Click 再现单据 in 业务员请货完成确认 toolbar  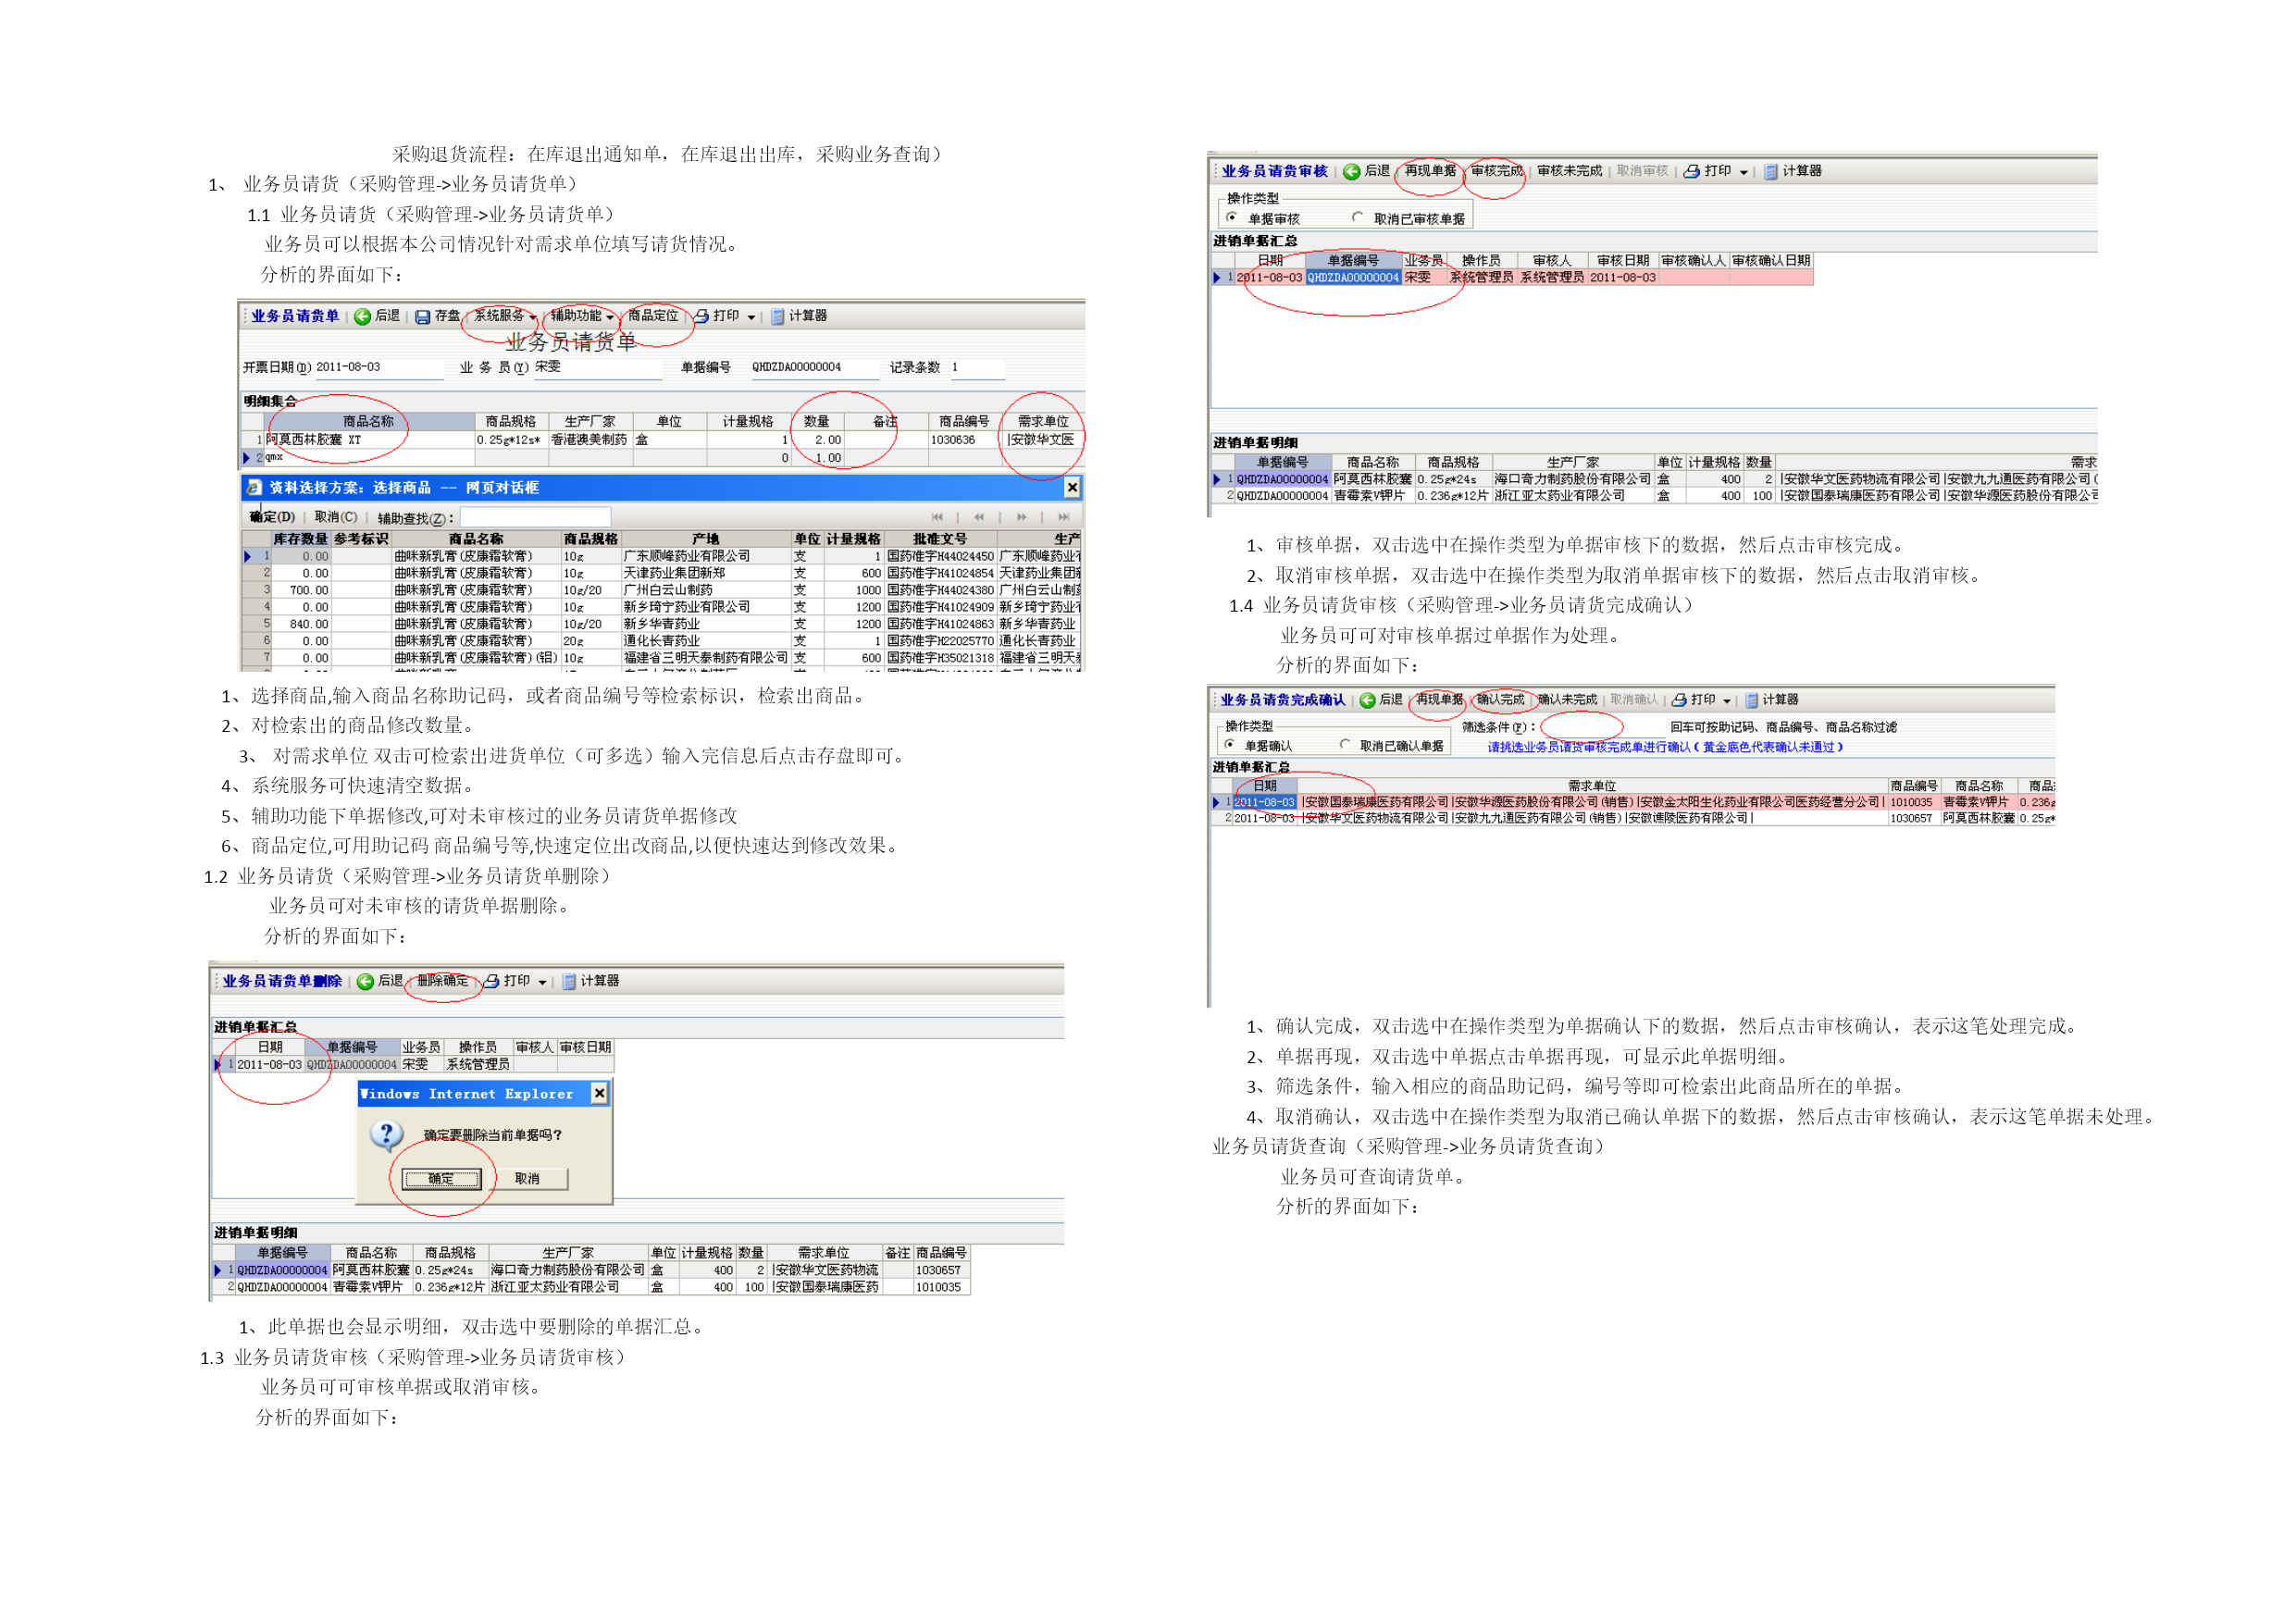(1441, 700)
